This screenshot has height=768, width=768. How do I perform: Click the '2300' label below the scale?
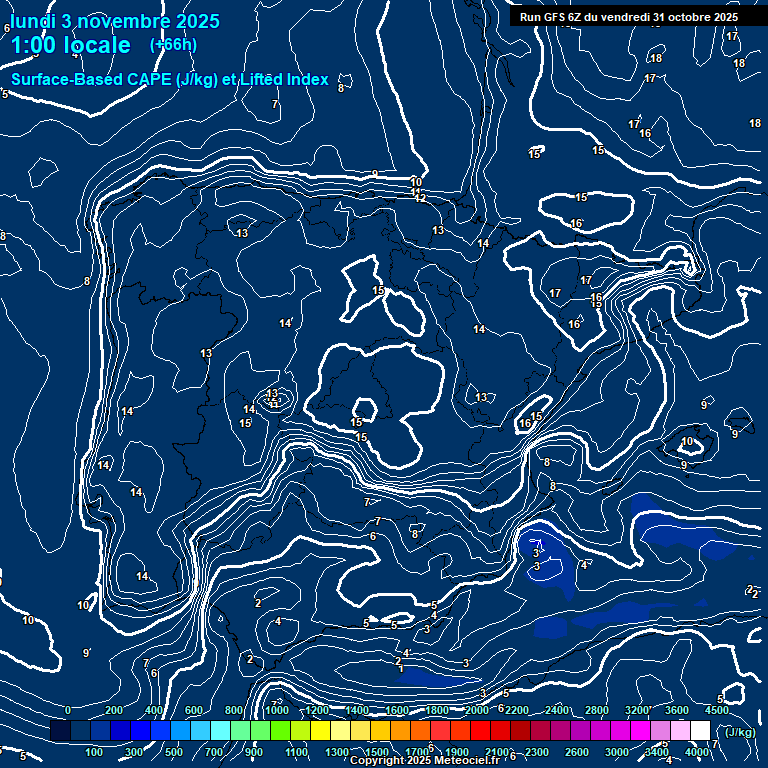click(537, 752)
